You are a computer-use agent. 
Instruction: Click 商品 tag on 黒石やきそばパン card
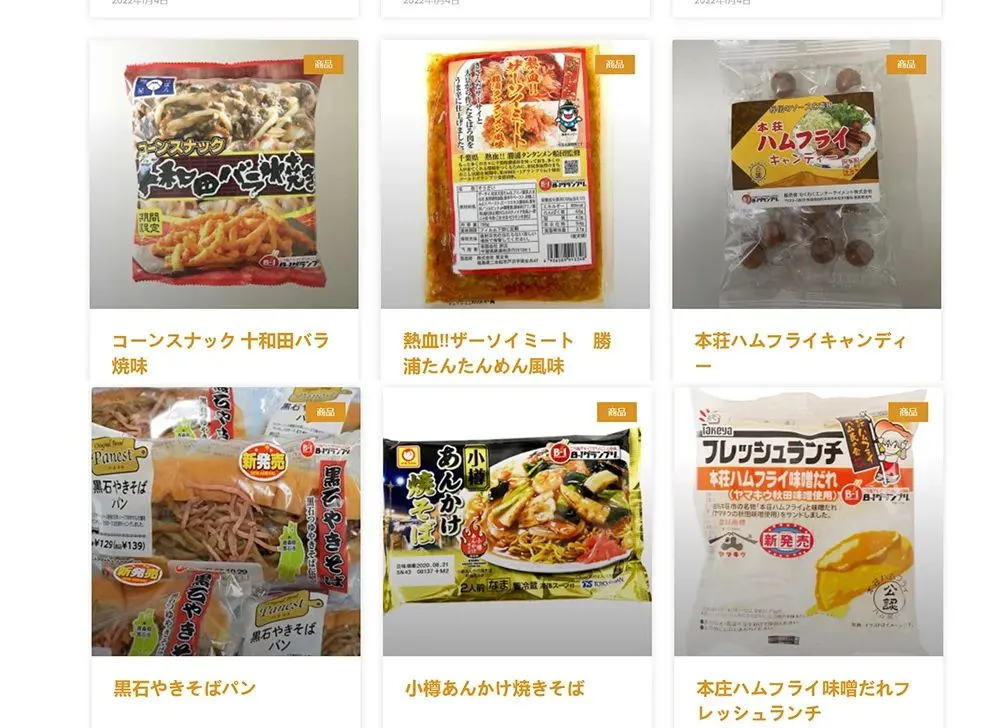click(x=325, y=412)
